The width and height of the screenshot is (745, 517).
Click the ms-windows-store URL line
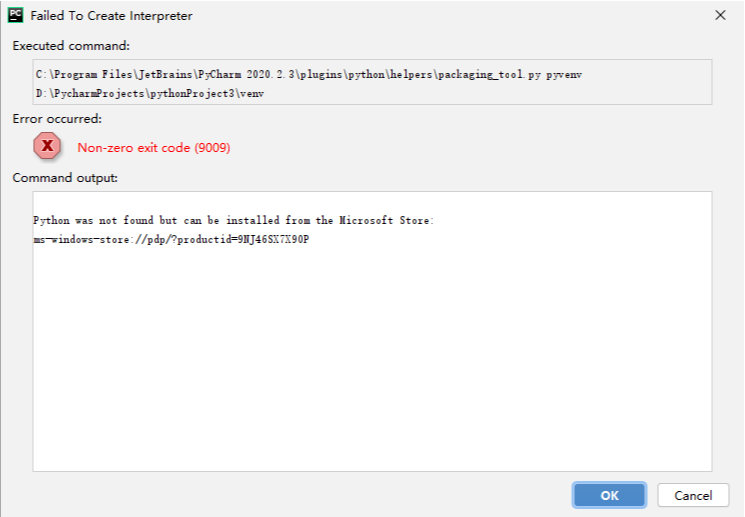click(171, 240)
